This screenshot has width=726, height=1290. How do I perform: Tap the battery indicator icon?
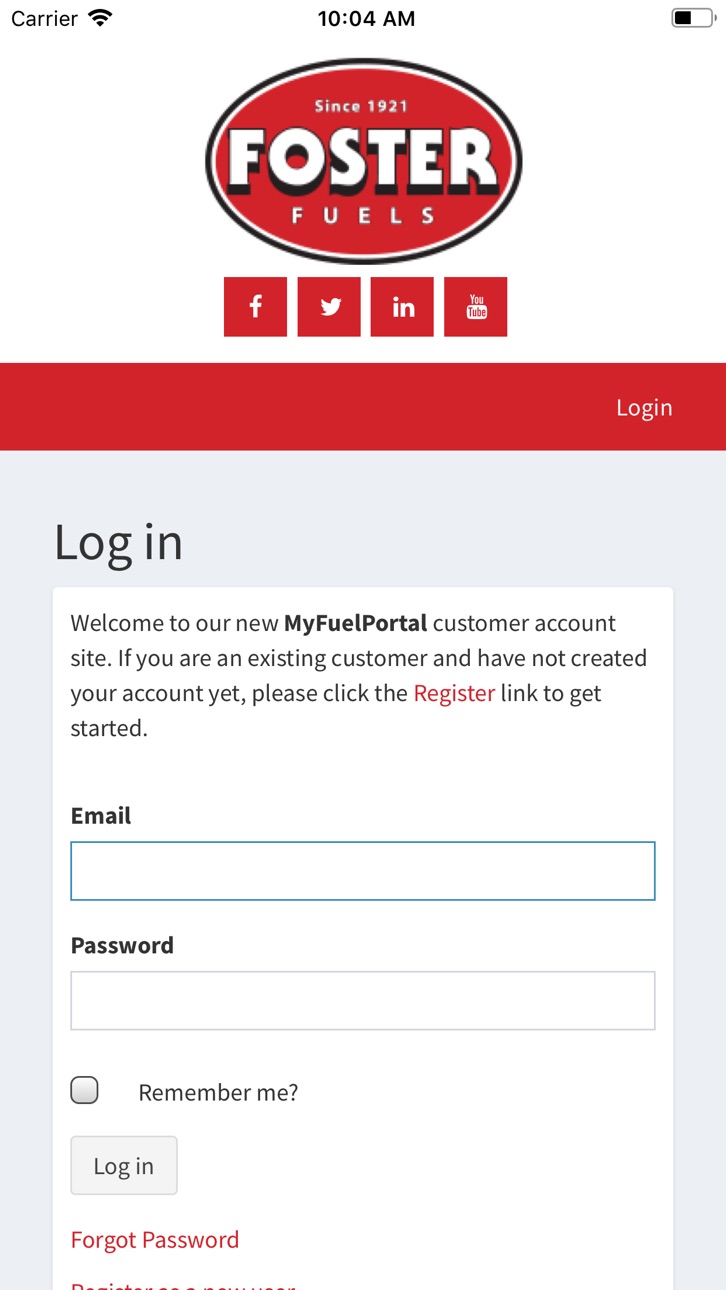(692, 18)
